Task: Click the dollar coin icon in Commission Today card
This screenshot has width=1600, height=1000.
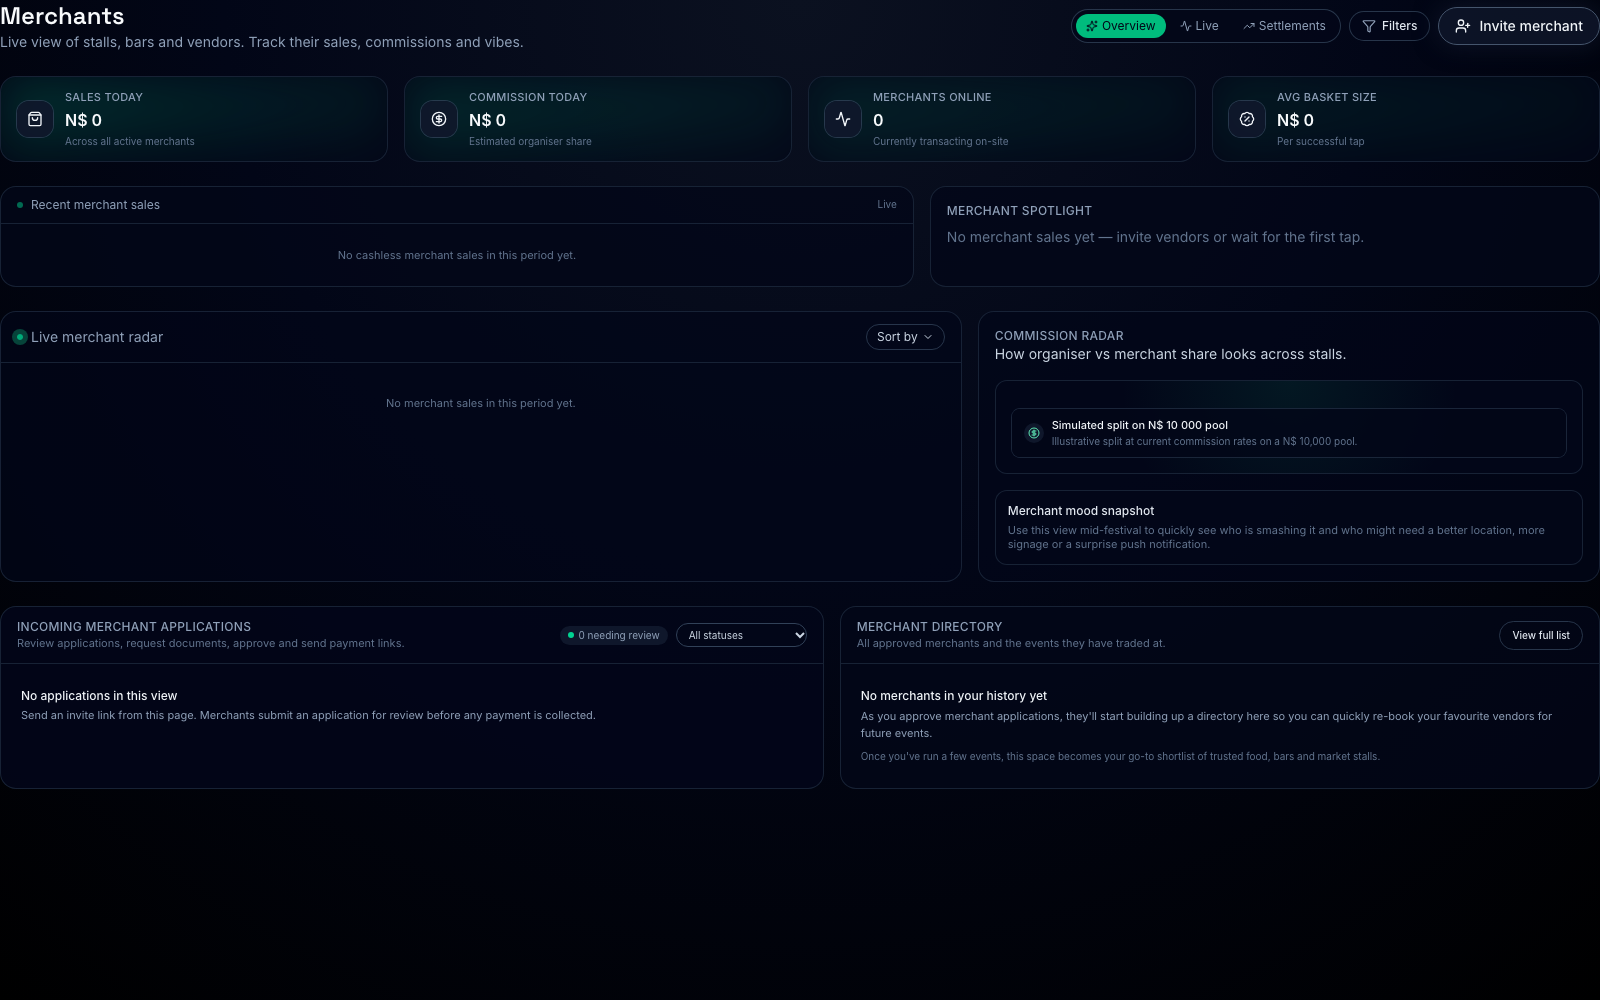Action: click(x=439, y=119)
